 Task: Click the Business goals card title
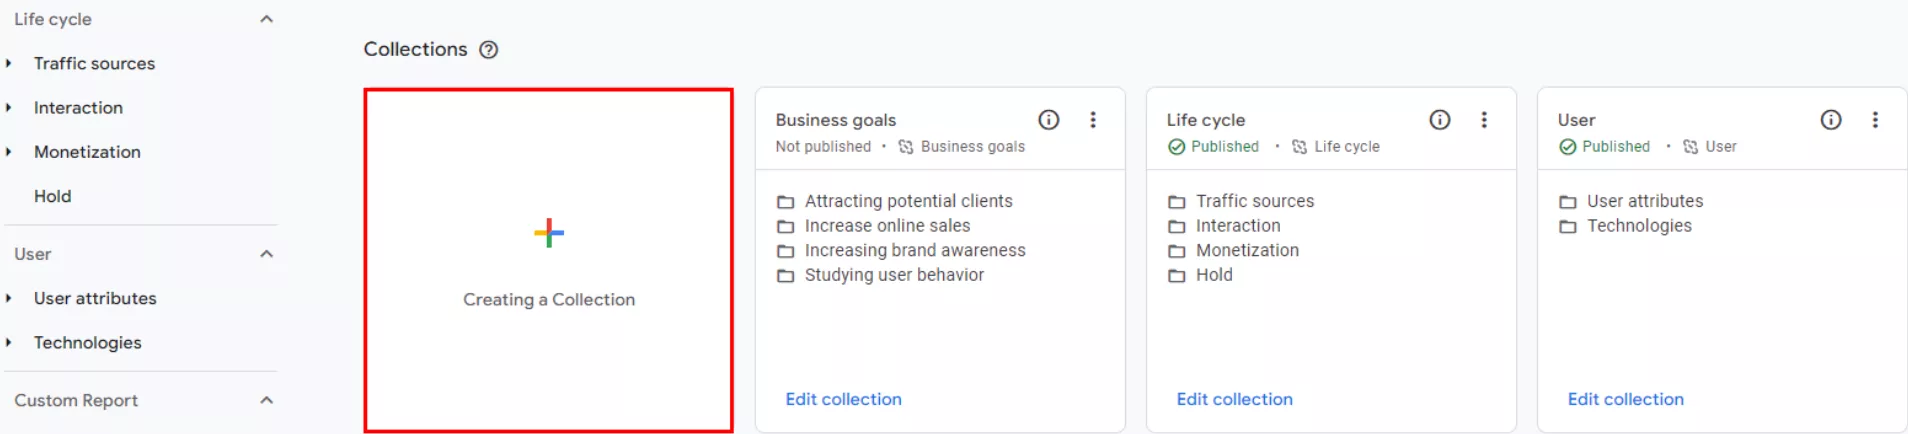click(836, 120)
